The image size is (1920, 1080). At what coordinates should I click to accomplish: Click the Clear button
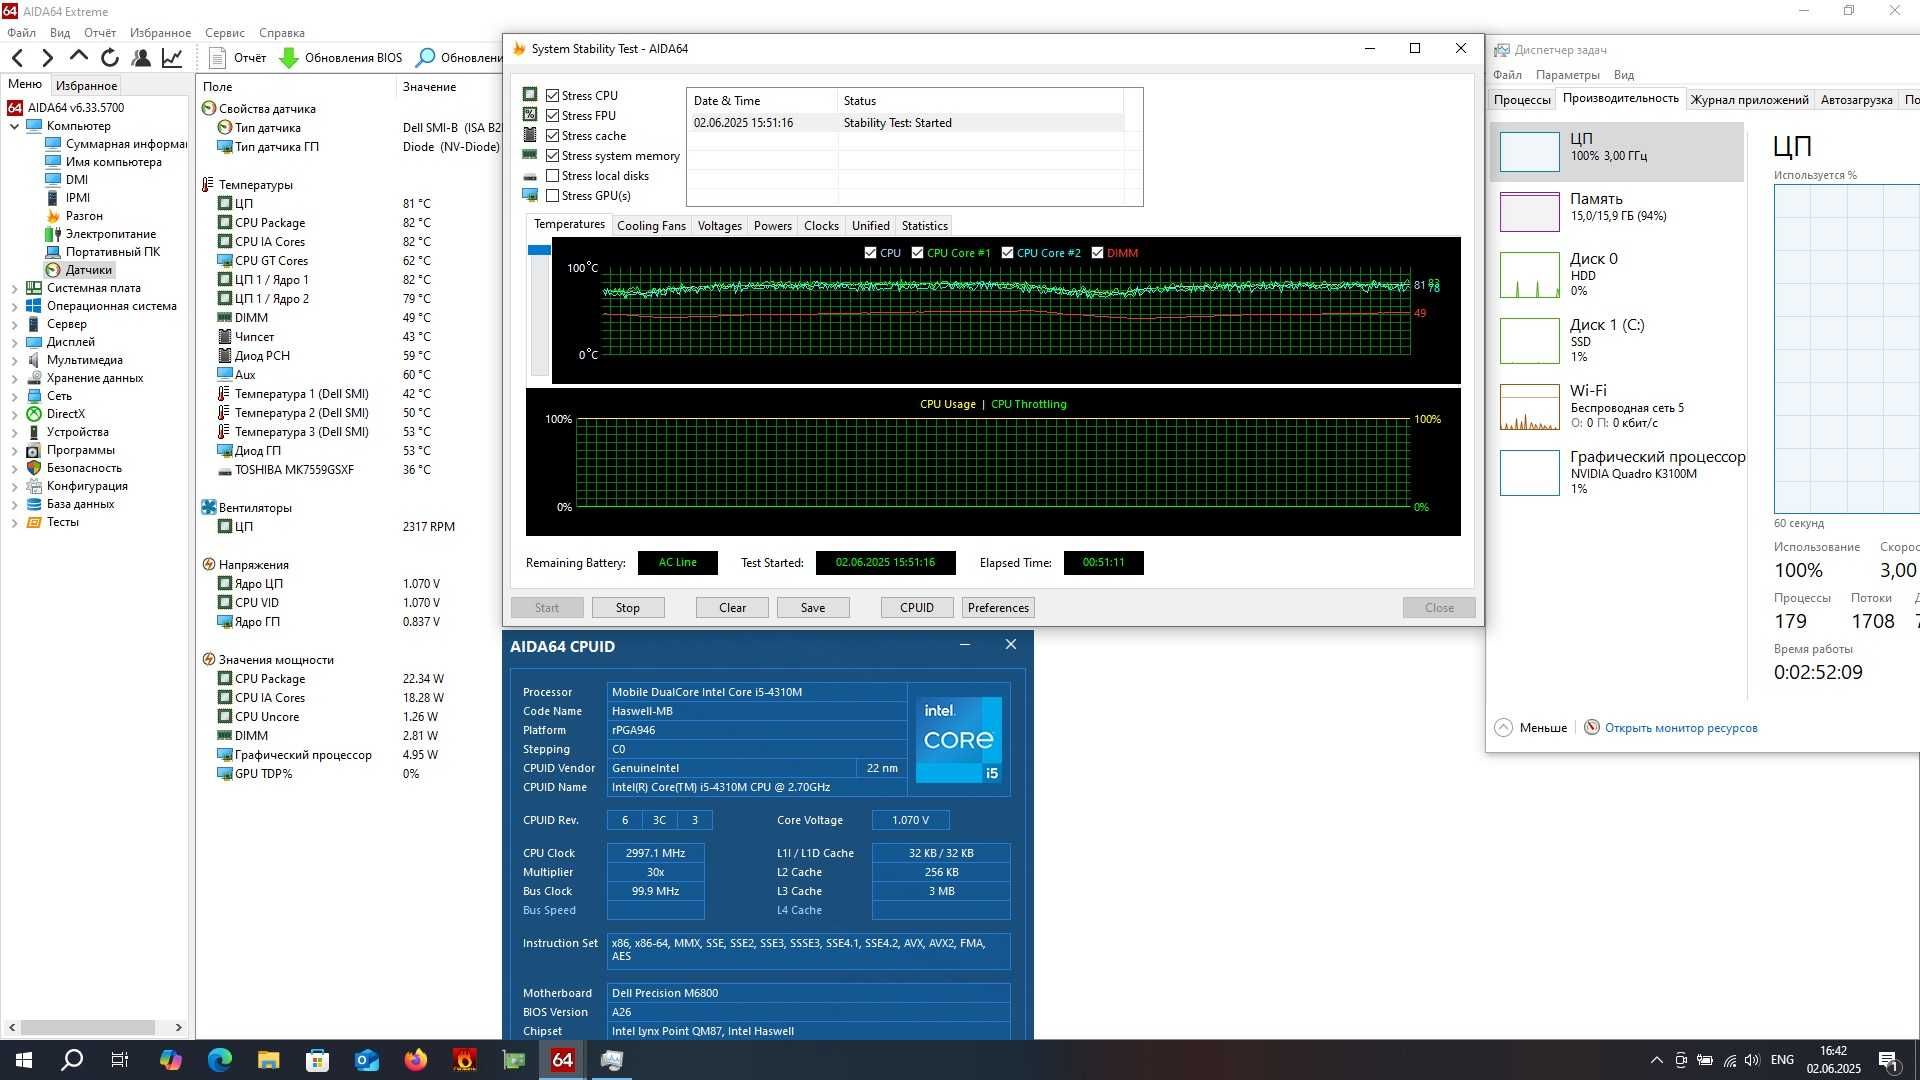[x=732, y=608]
